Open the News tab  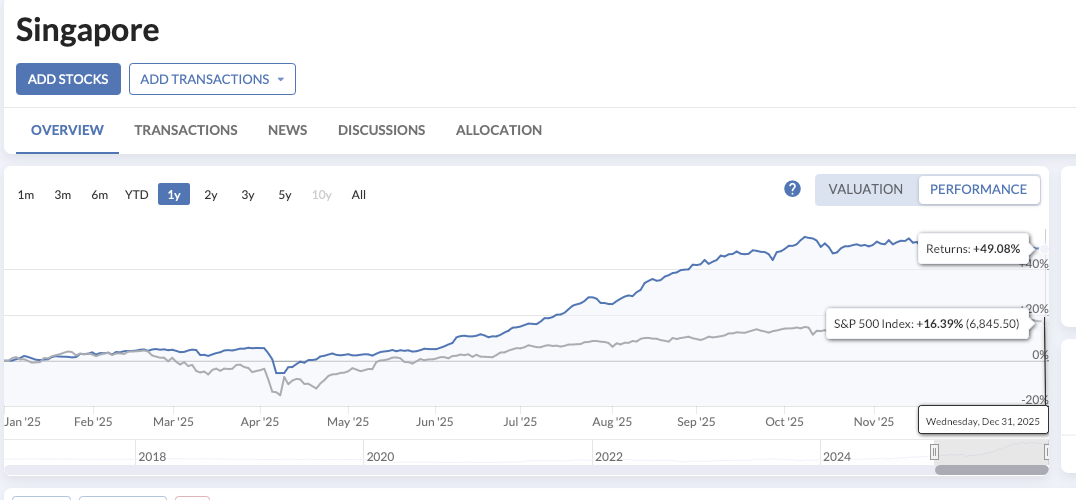coord(287,130)
